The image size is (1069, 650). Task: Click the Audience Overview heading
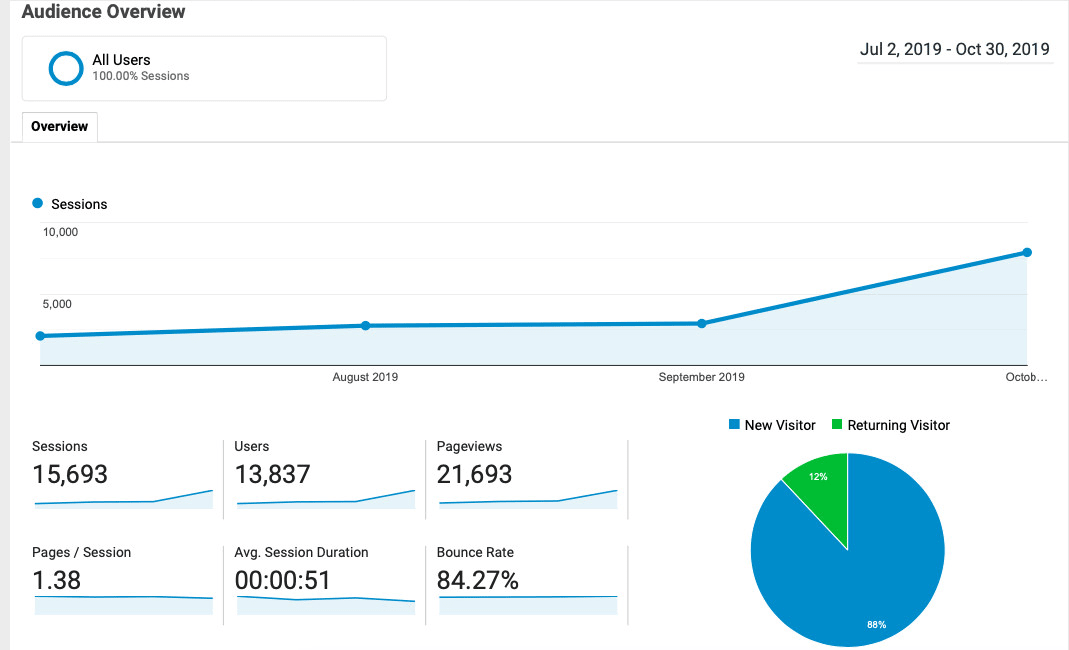coord(103,12)
